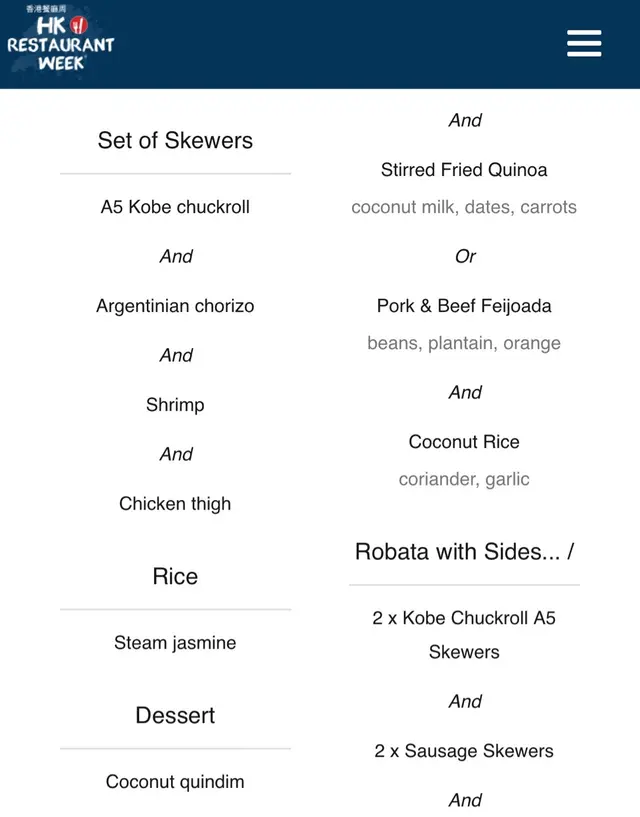
Task: Click the Pork & Beef Feijoada dish
Action: click(x=464, y=306)
